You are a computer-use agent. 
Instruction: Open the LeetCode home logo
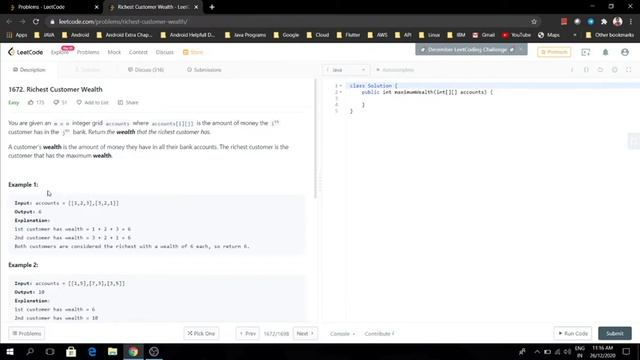(25, 52)
